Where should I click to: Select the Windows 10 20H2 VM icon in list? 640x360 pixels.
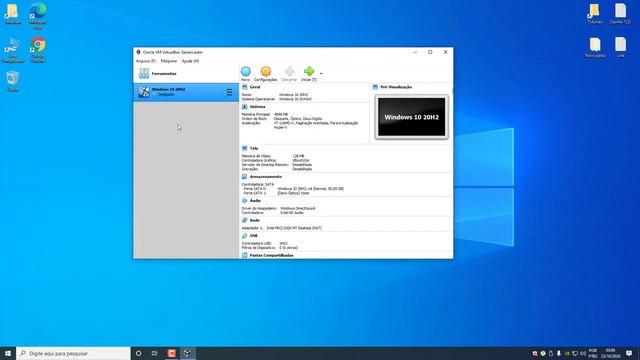point(144,92)
